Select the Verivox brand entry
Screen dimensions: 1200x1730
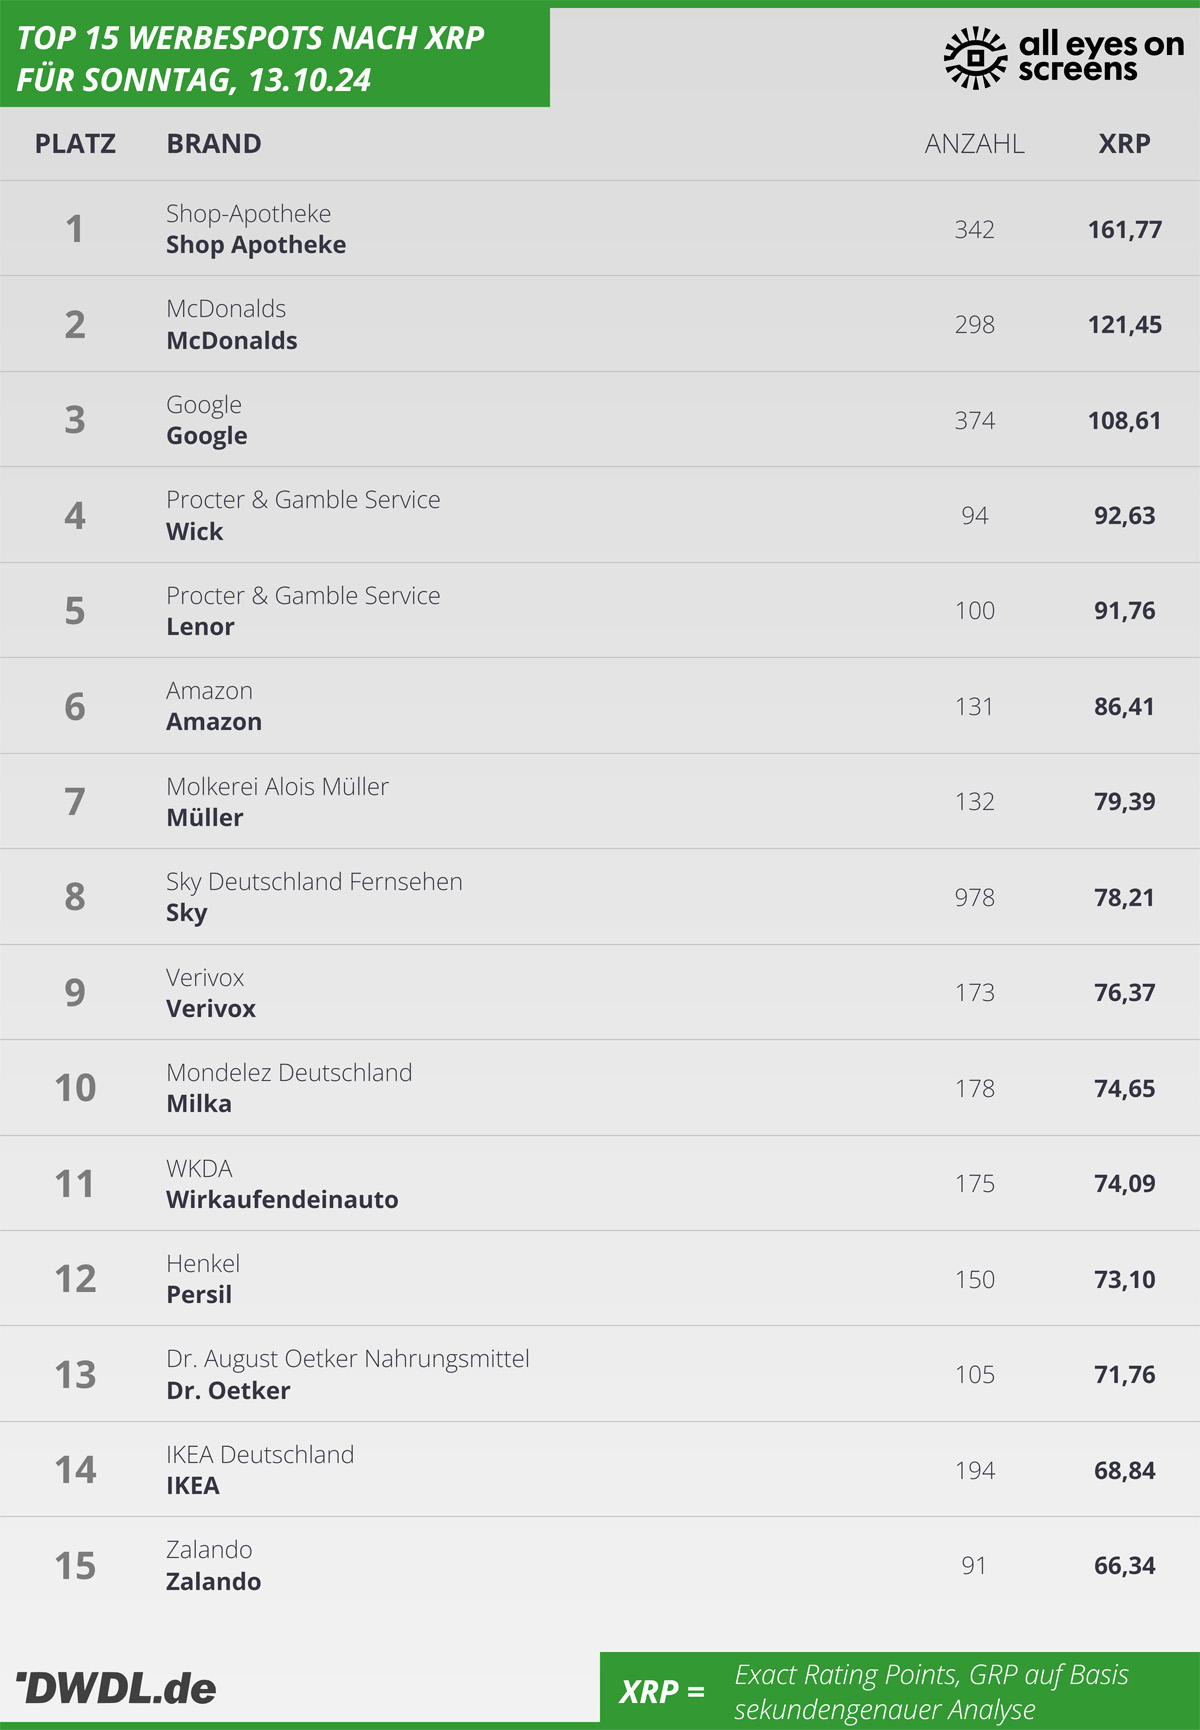pos(211,1009)
